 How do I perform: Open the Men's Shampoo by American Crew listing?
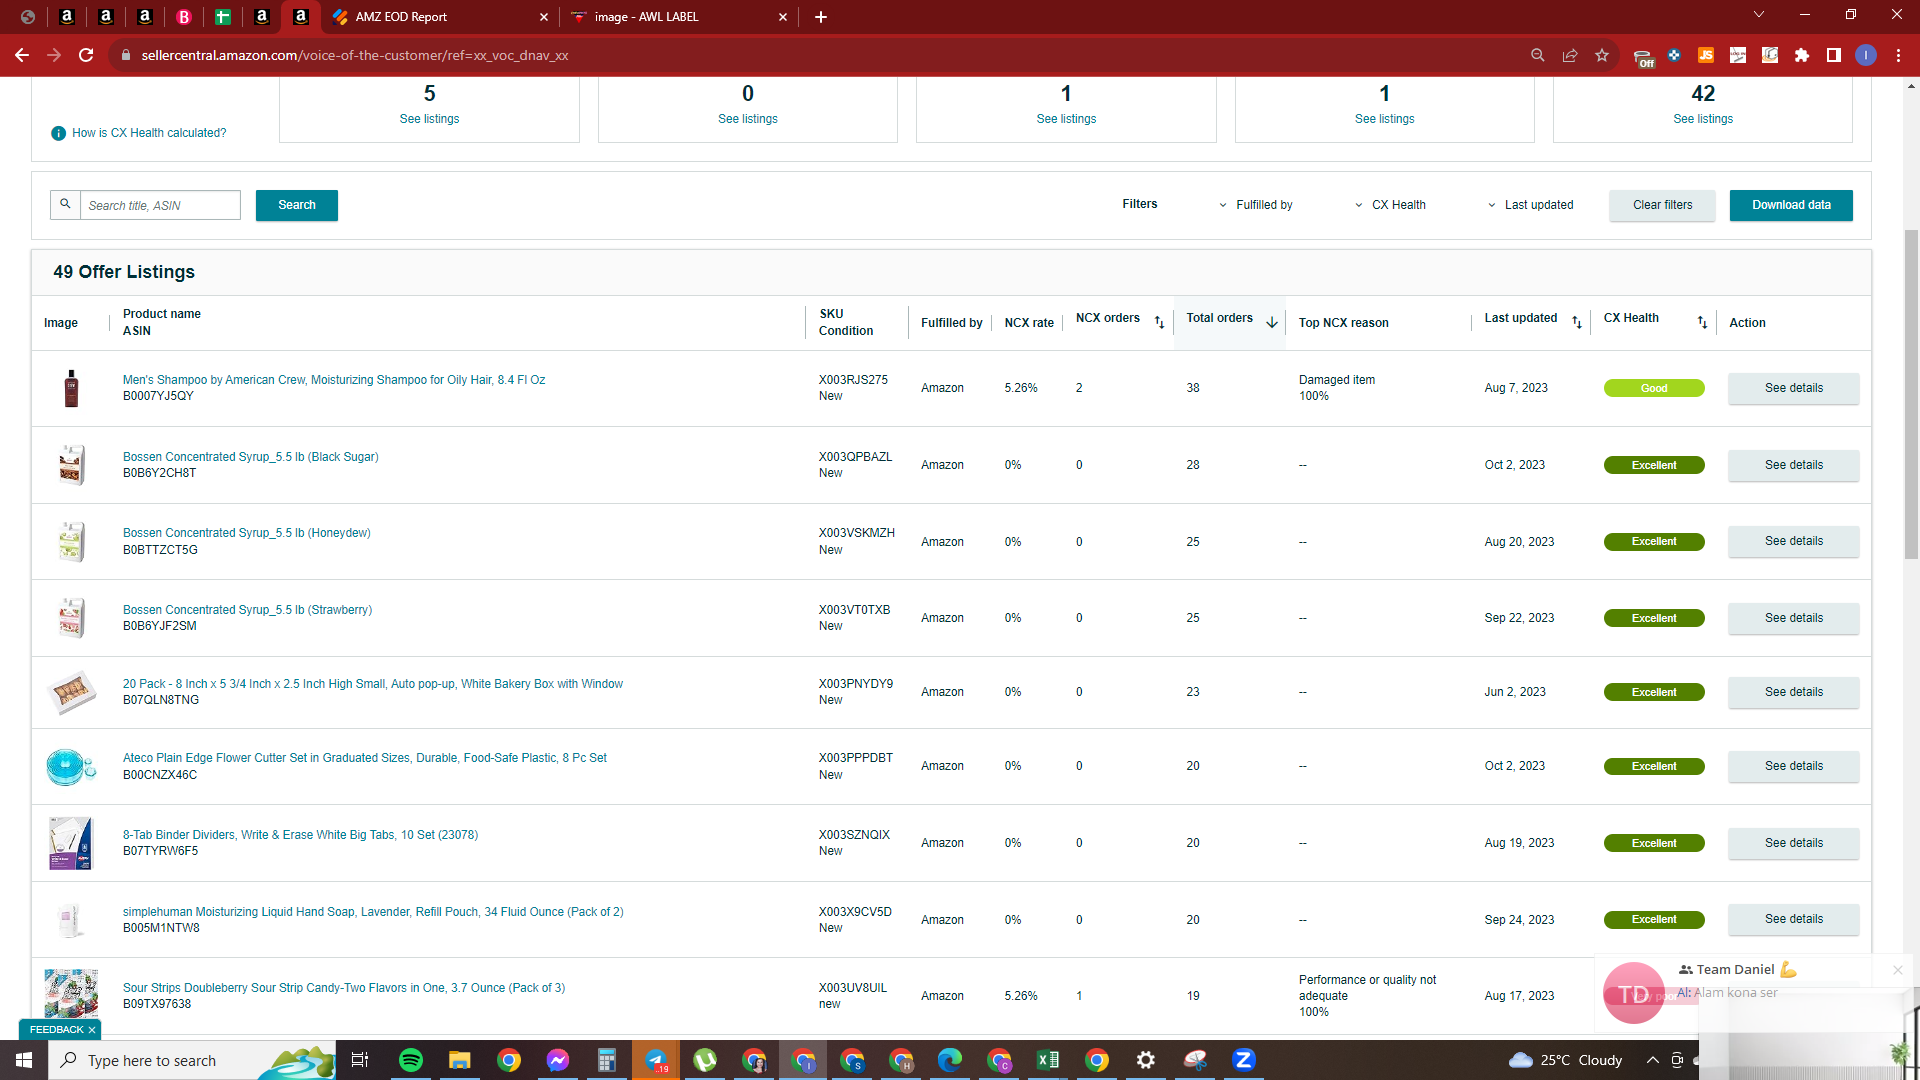click(x=334, y=380)
